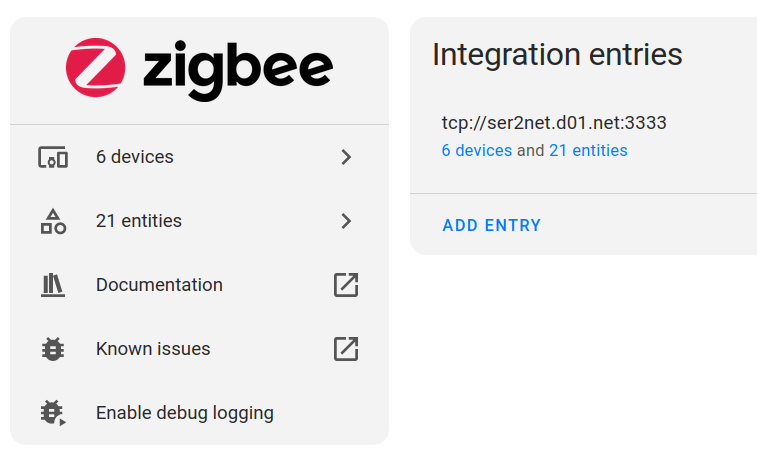The image size is (757, 464).
Task: Click the shapes icon beside 21 entities
Action: (x=53, y=221)
